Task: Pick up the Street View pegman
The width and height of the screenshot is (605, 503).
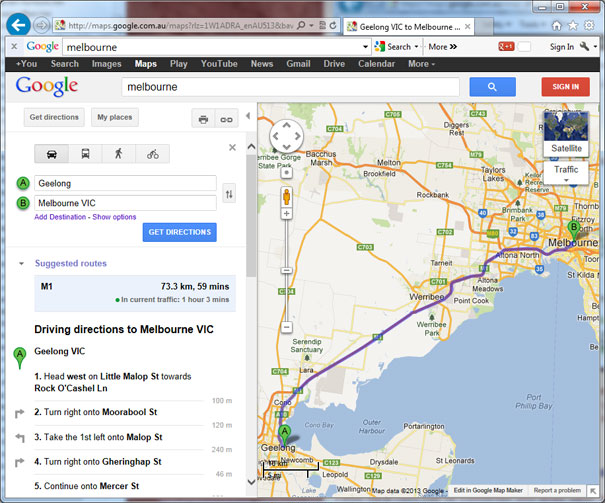Action: pos(286,197)
